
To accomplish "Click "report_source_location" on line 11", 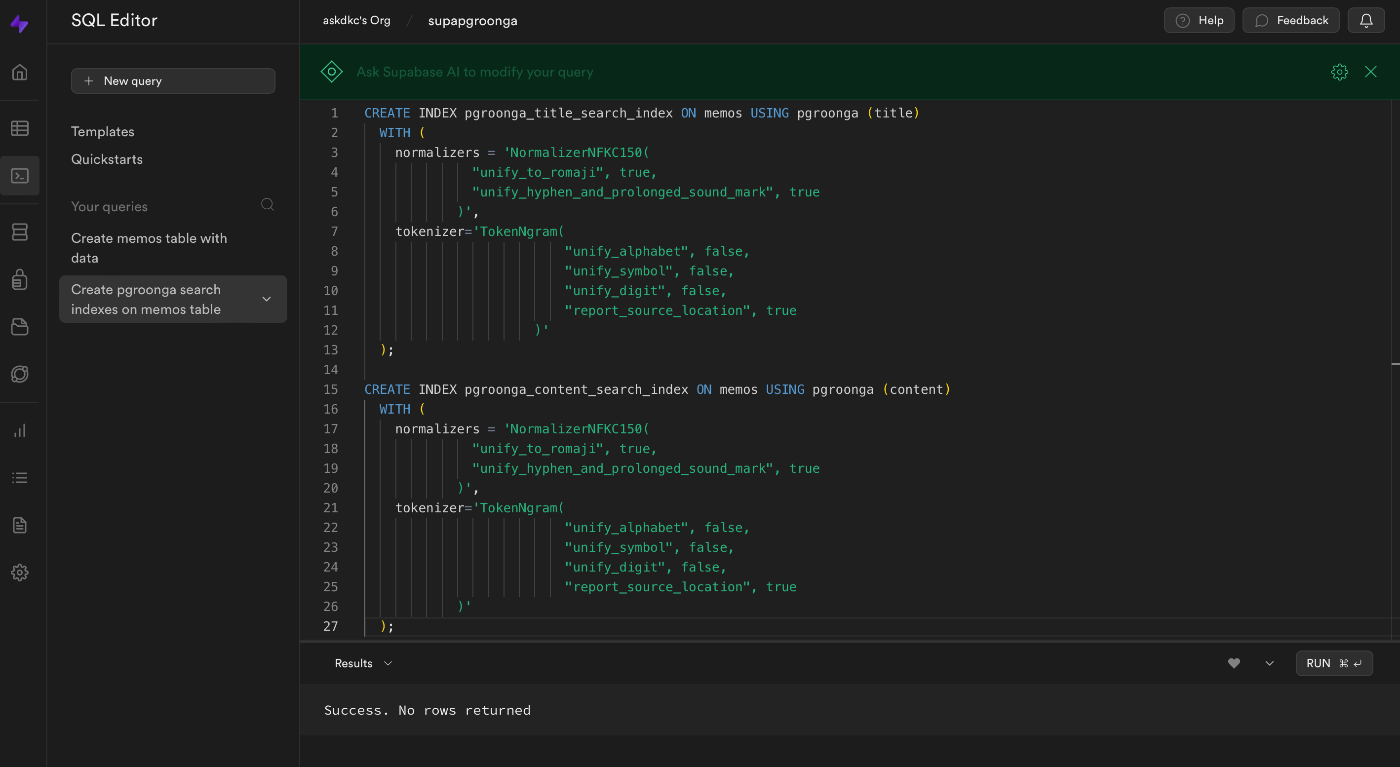I will [658, 310].
